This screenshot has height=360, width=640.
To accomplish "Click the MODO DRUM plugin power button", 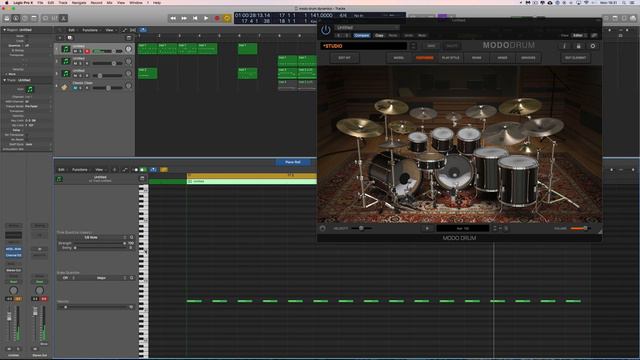I will point(325,30).
